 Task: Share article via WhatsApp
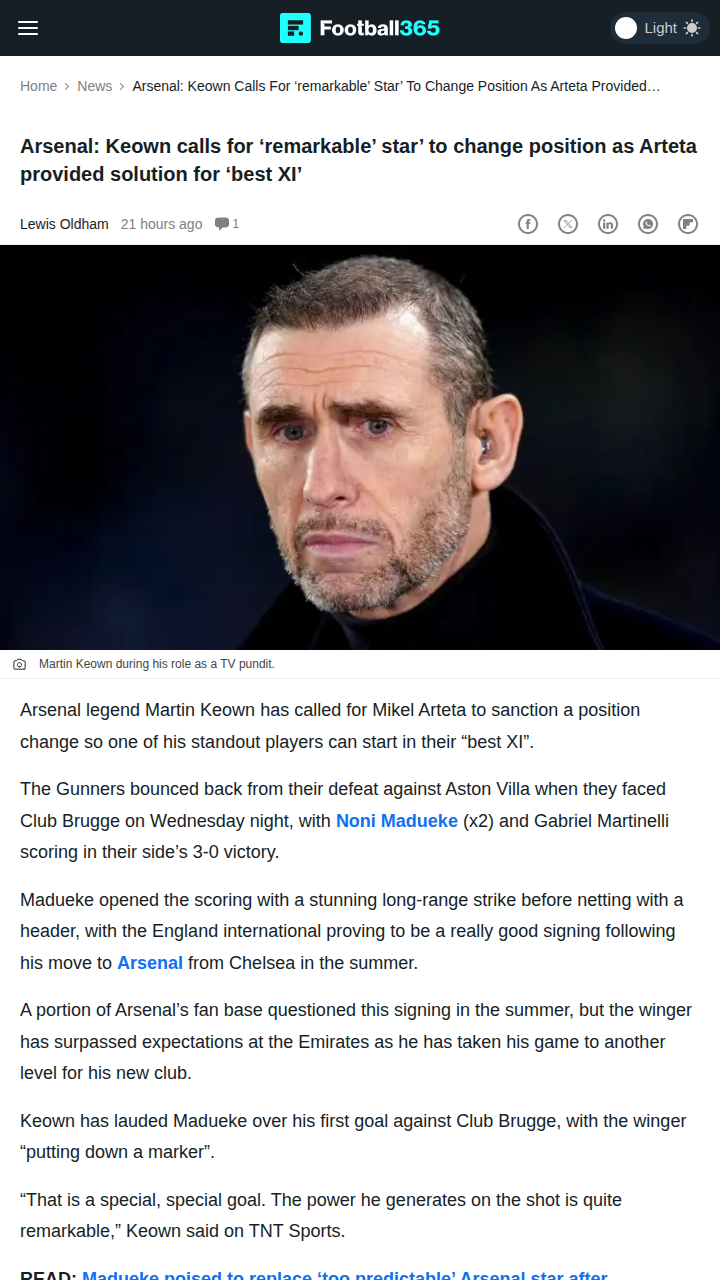[x=648, y=224]
